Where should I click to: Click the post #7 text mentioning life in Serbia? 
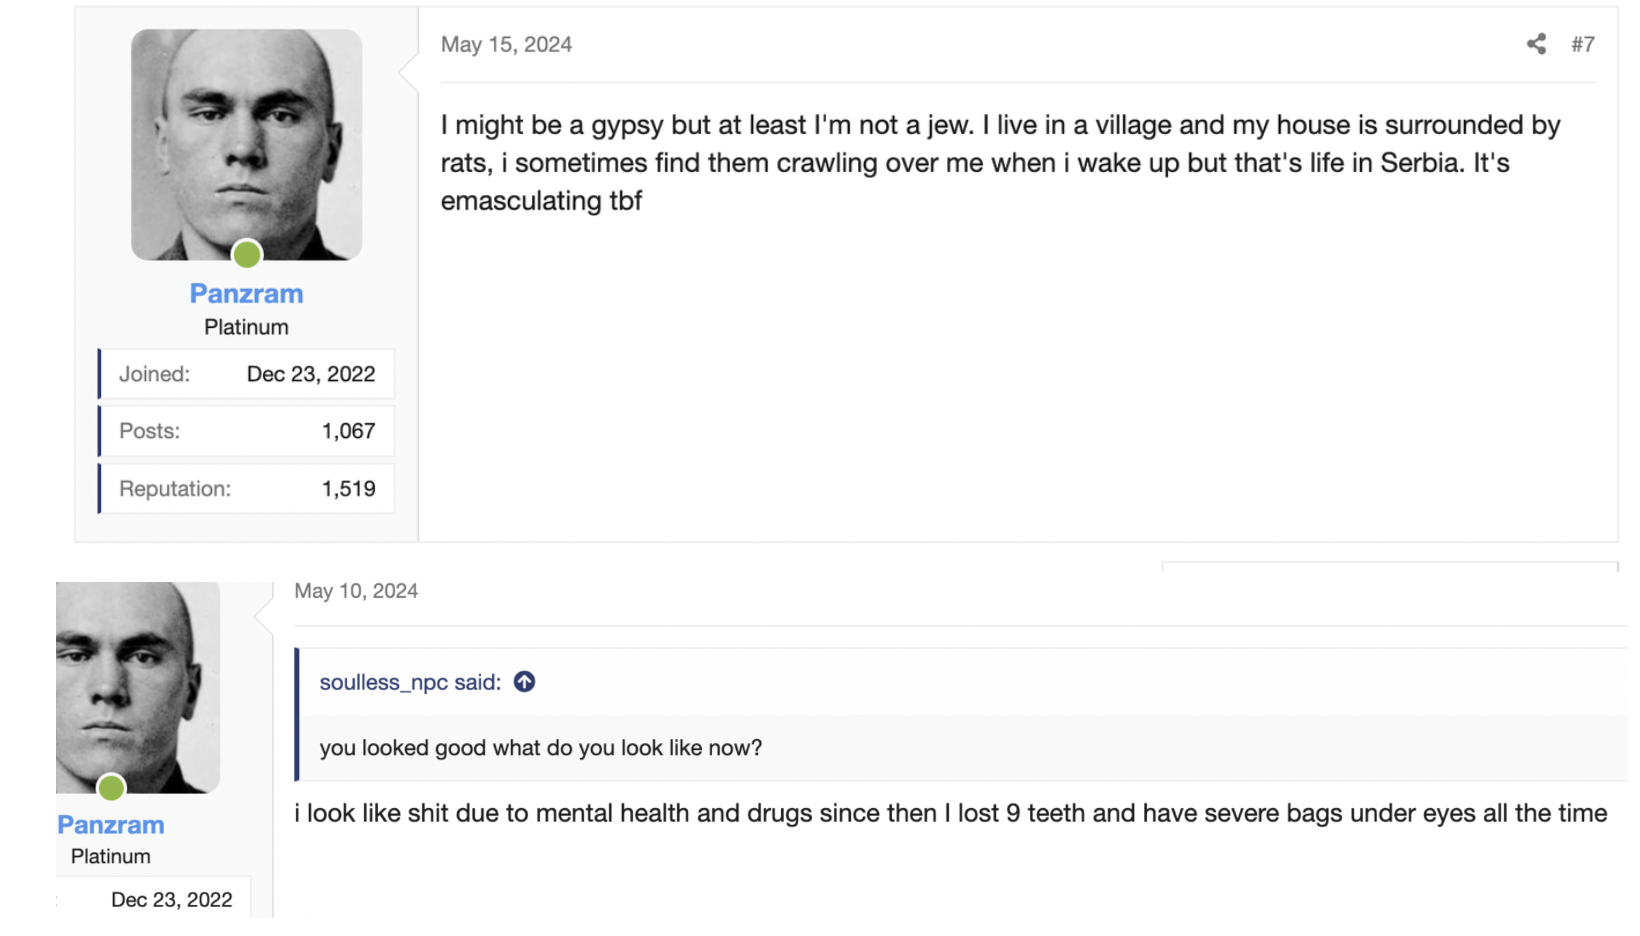point(975,163)
